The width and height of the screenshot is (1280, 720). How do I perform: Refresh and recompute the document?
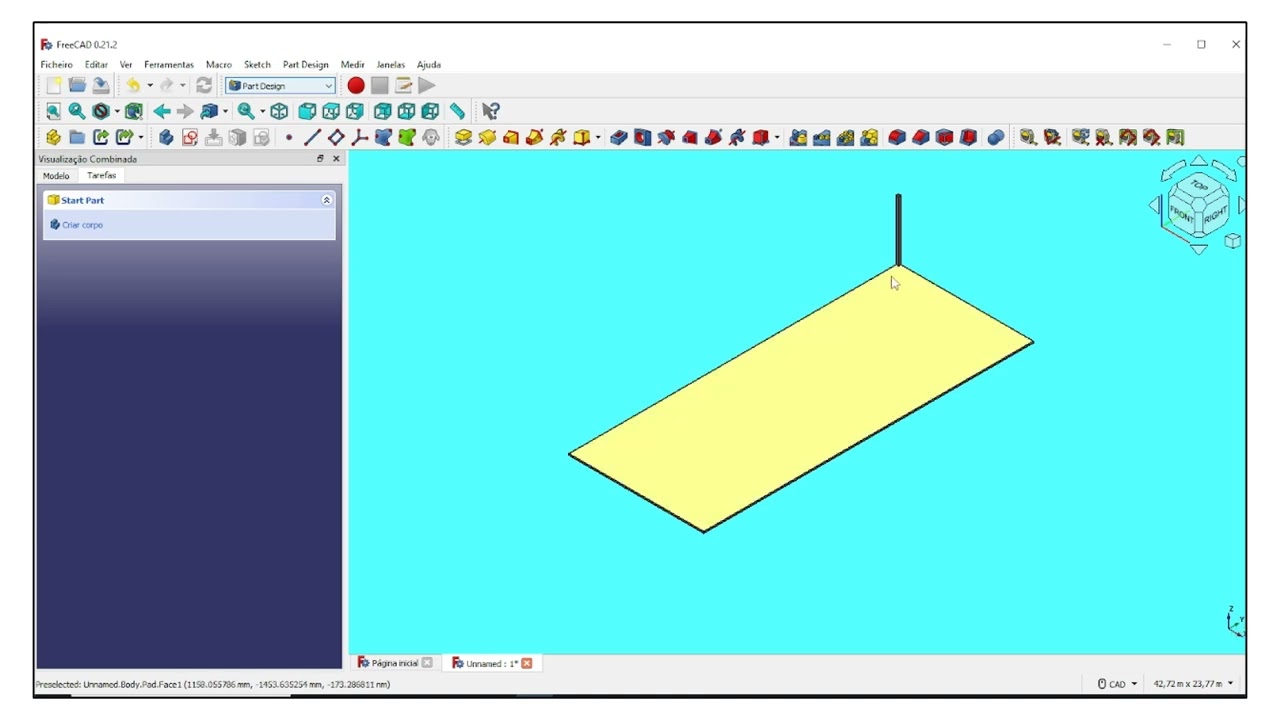tap(204, 86)
